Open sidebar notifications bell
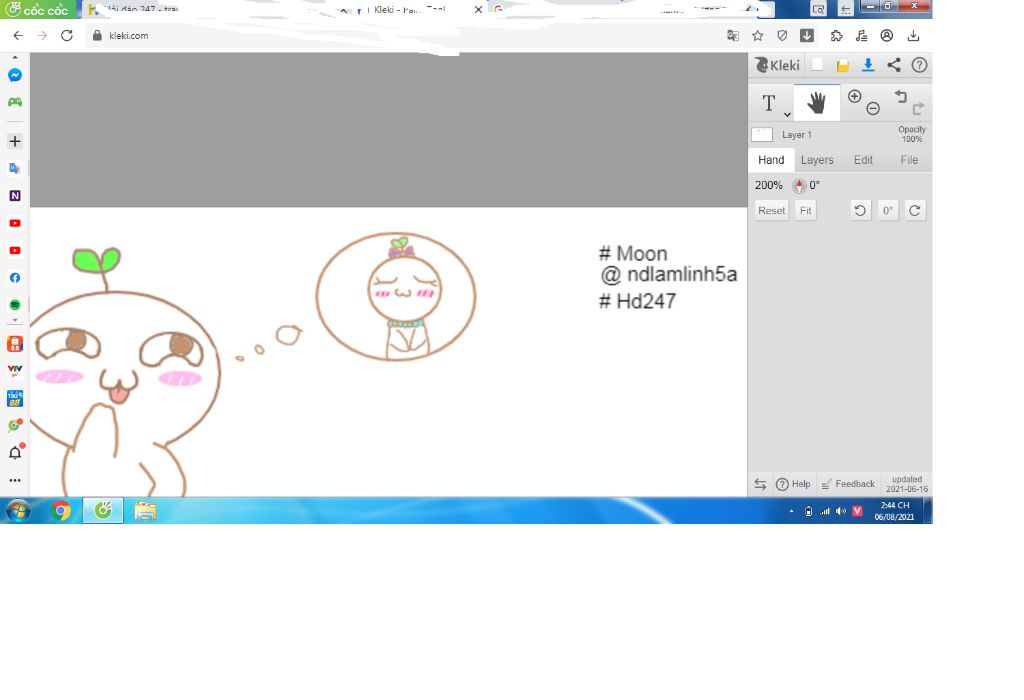1024x700 pixels. click(15, 453)
